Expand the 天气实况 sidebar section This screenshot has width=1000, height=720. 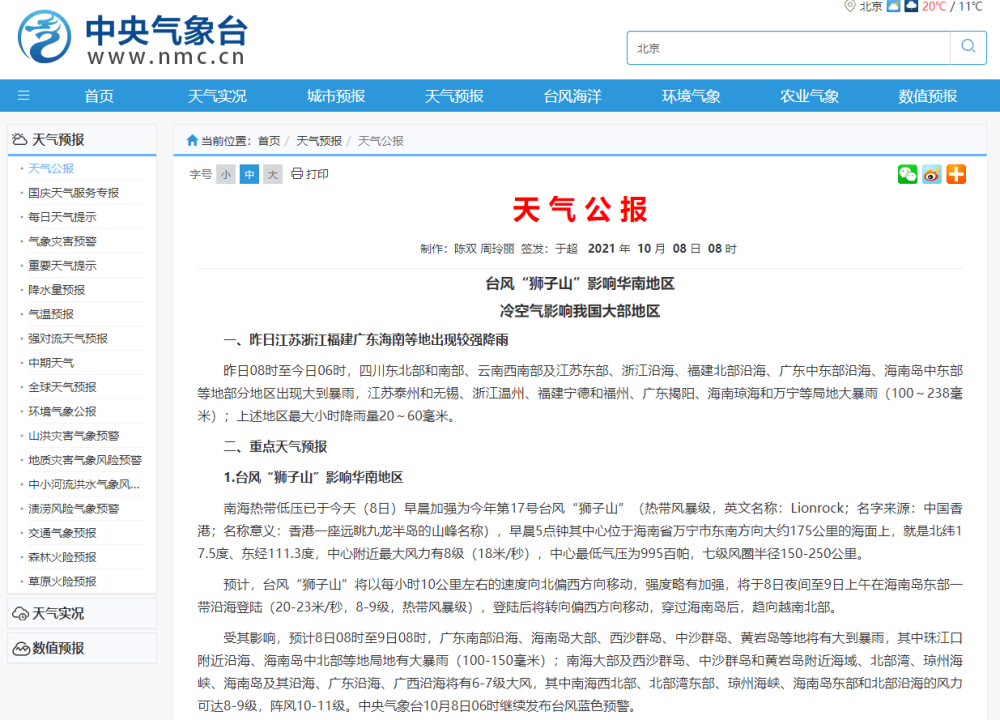(x=81, y=613)
